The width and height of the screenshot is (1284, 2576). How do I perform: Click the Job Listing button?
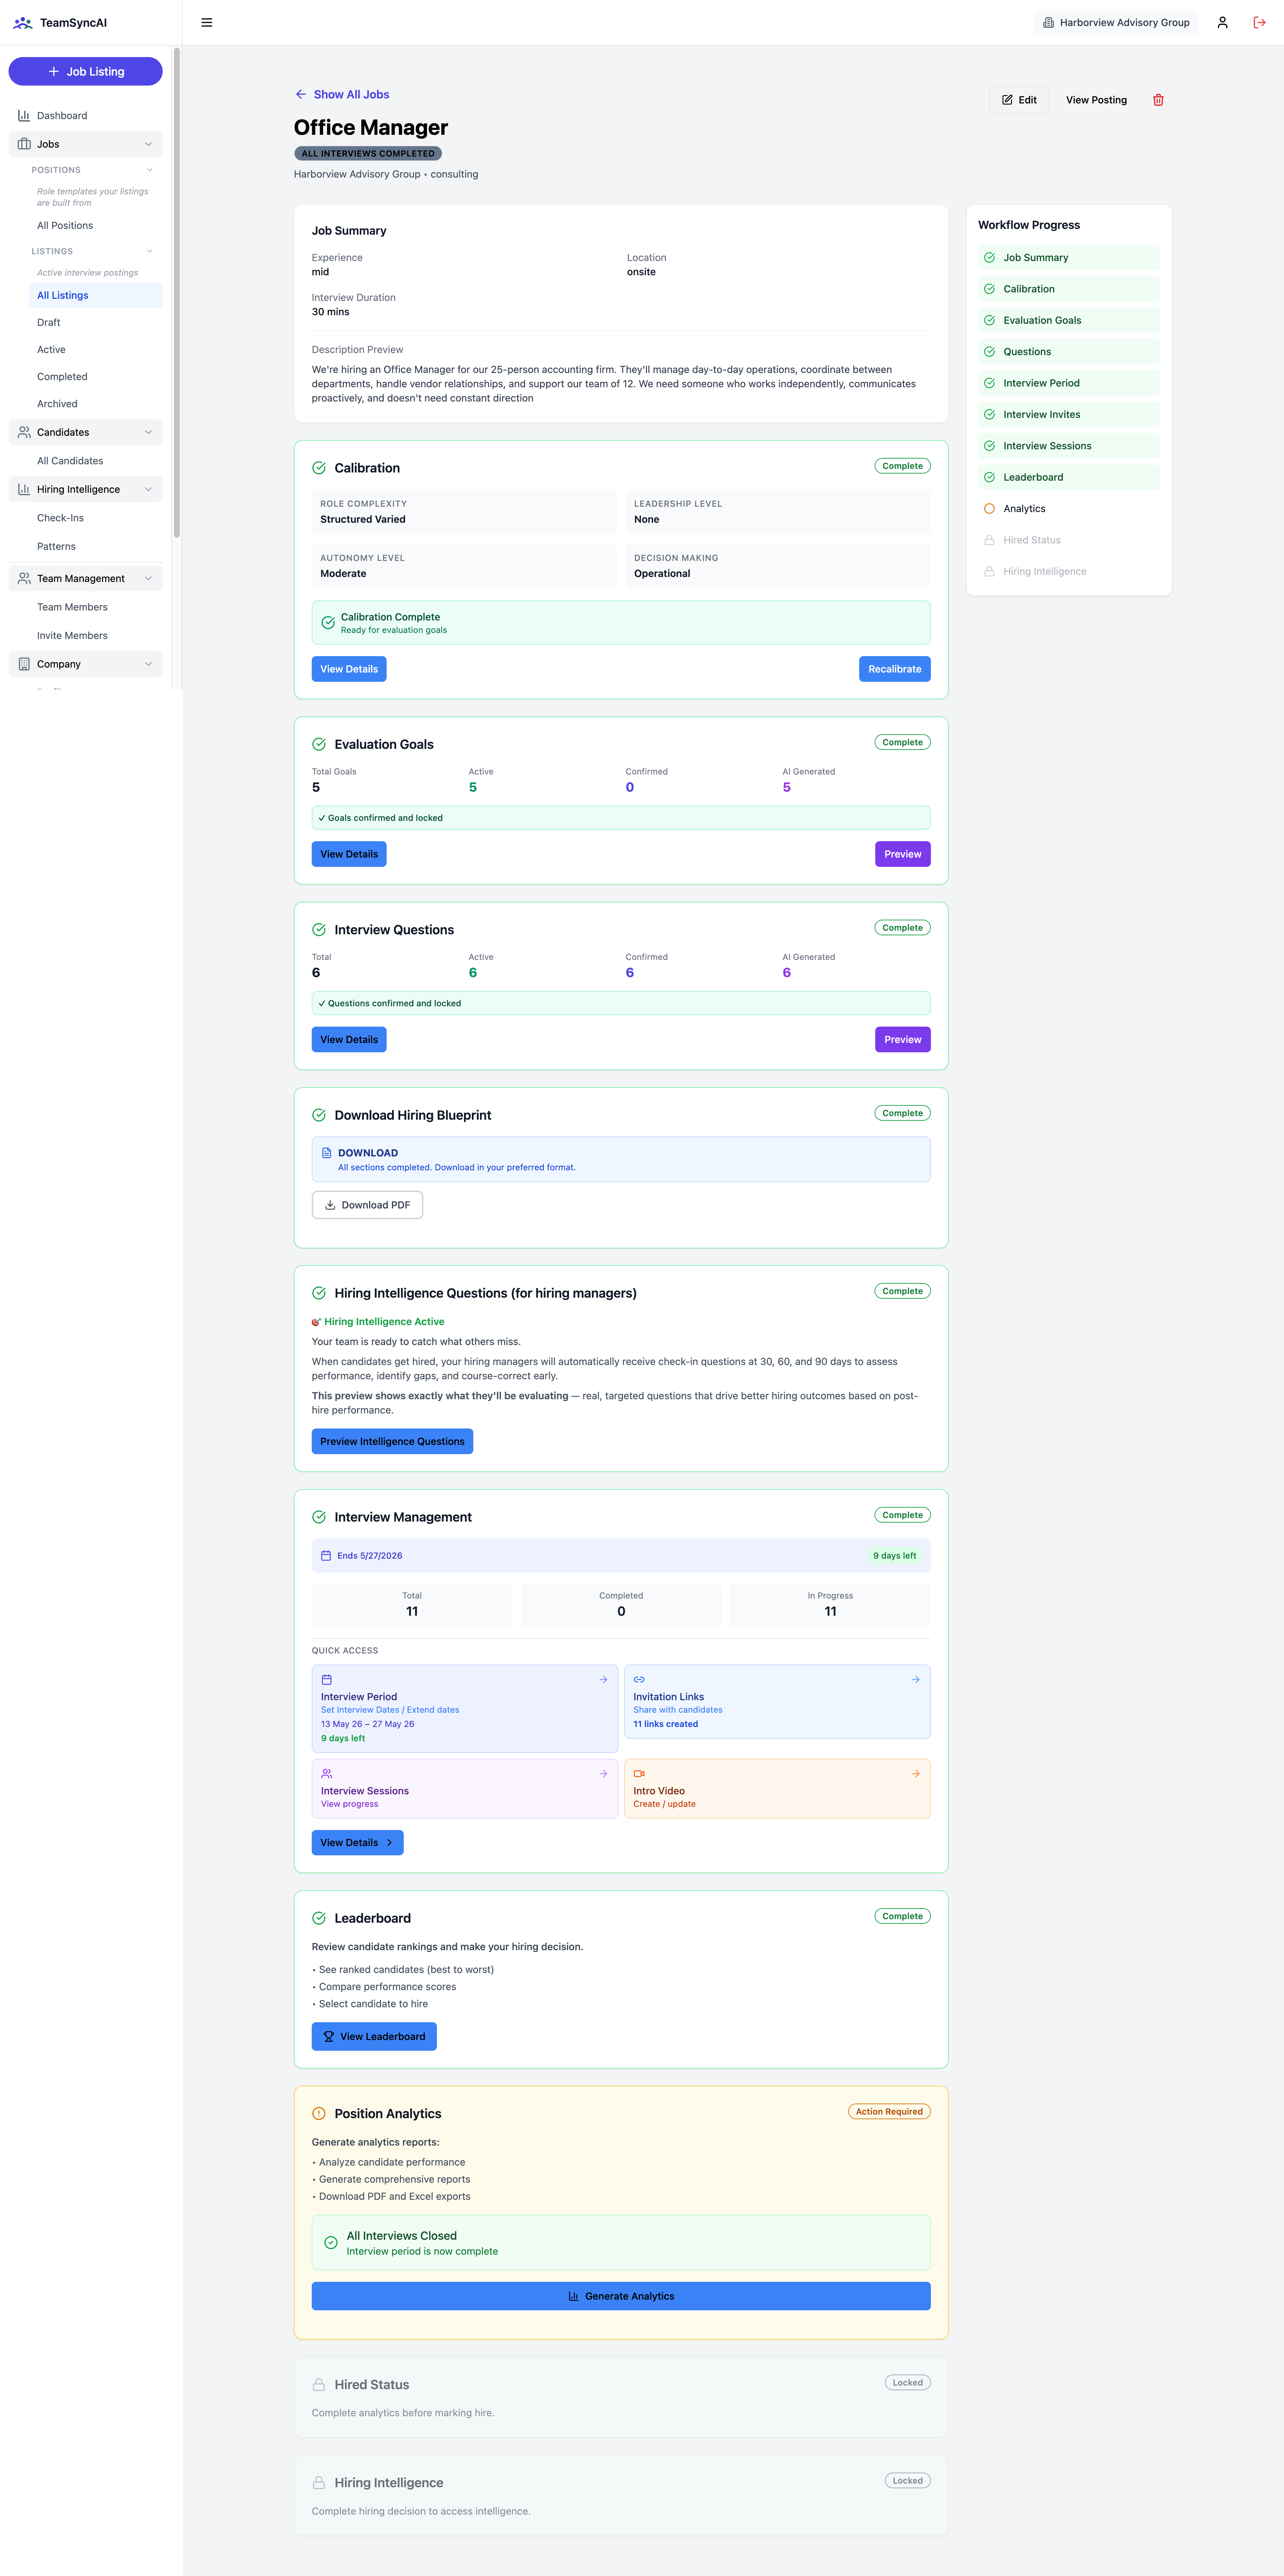tap(86, 71)
